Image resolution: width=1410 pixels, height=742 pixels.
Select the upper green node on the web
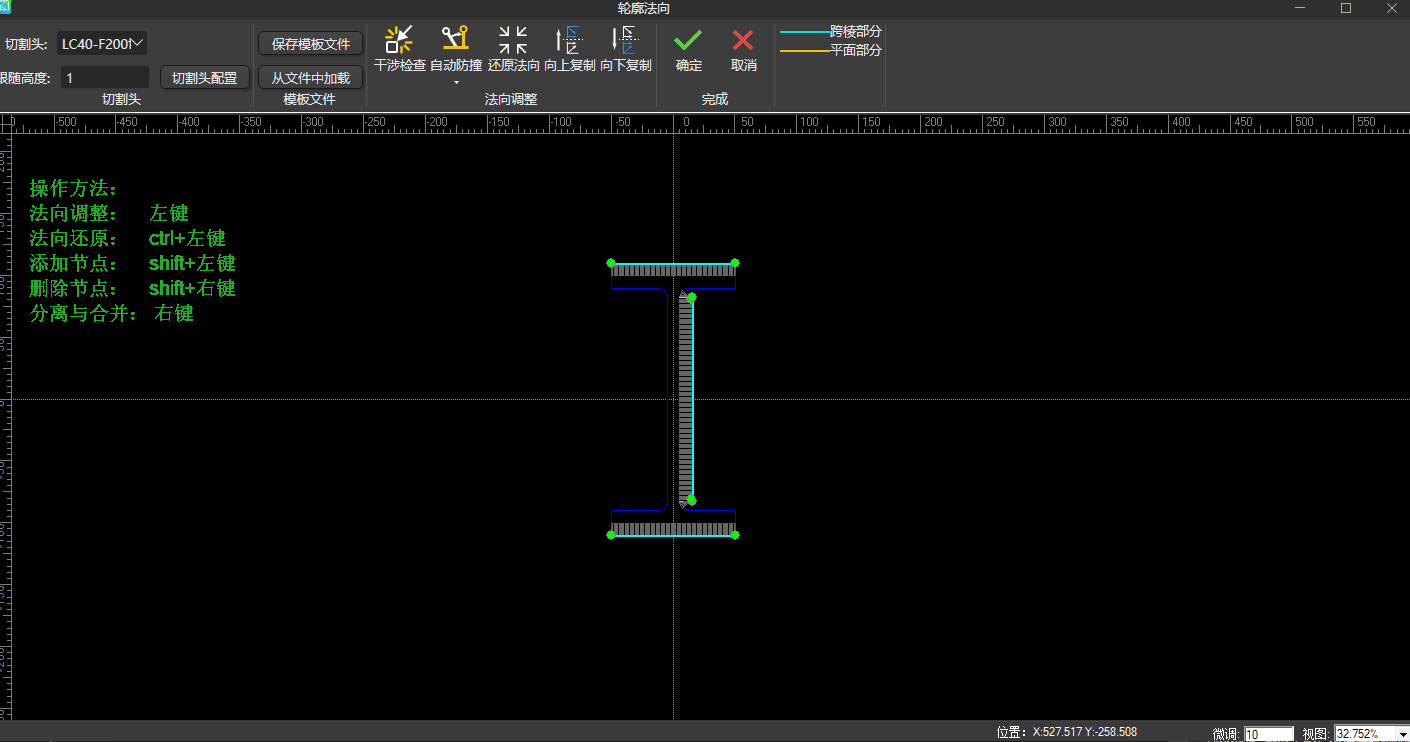coord(691,297)
